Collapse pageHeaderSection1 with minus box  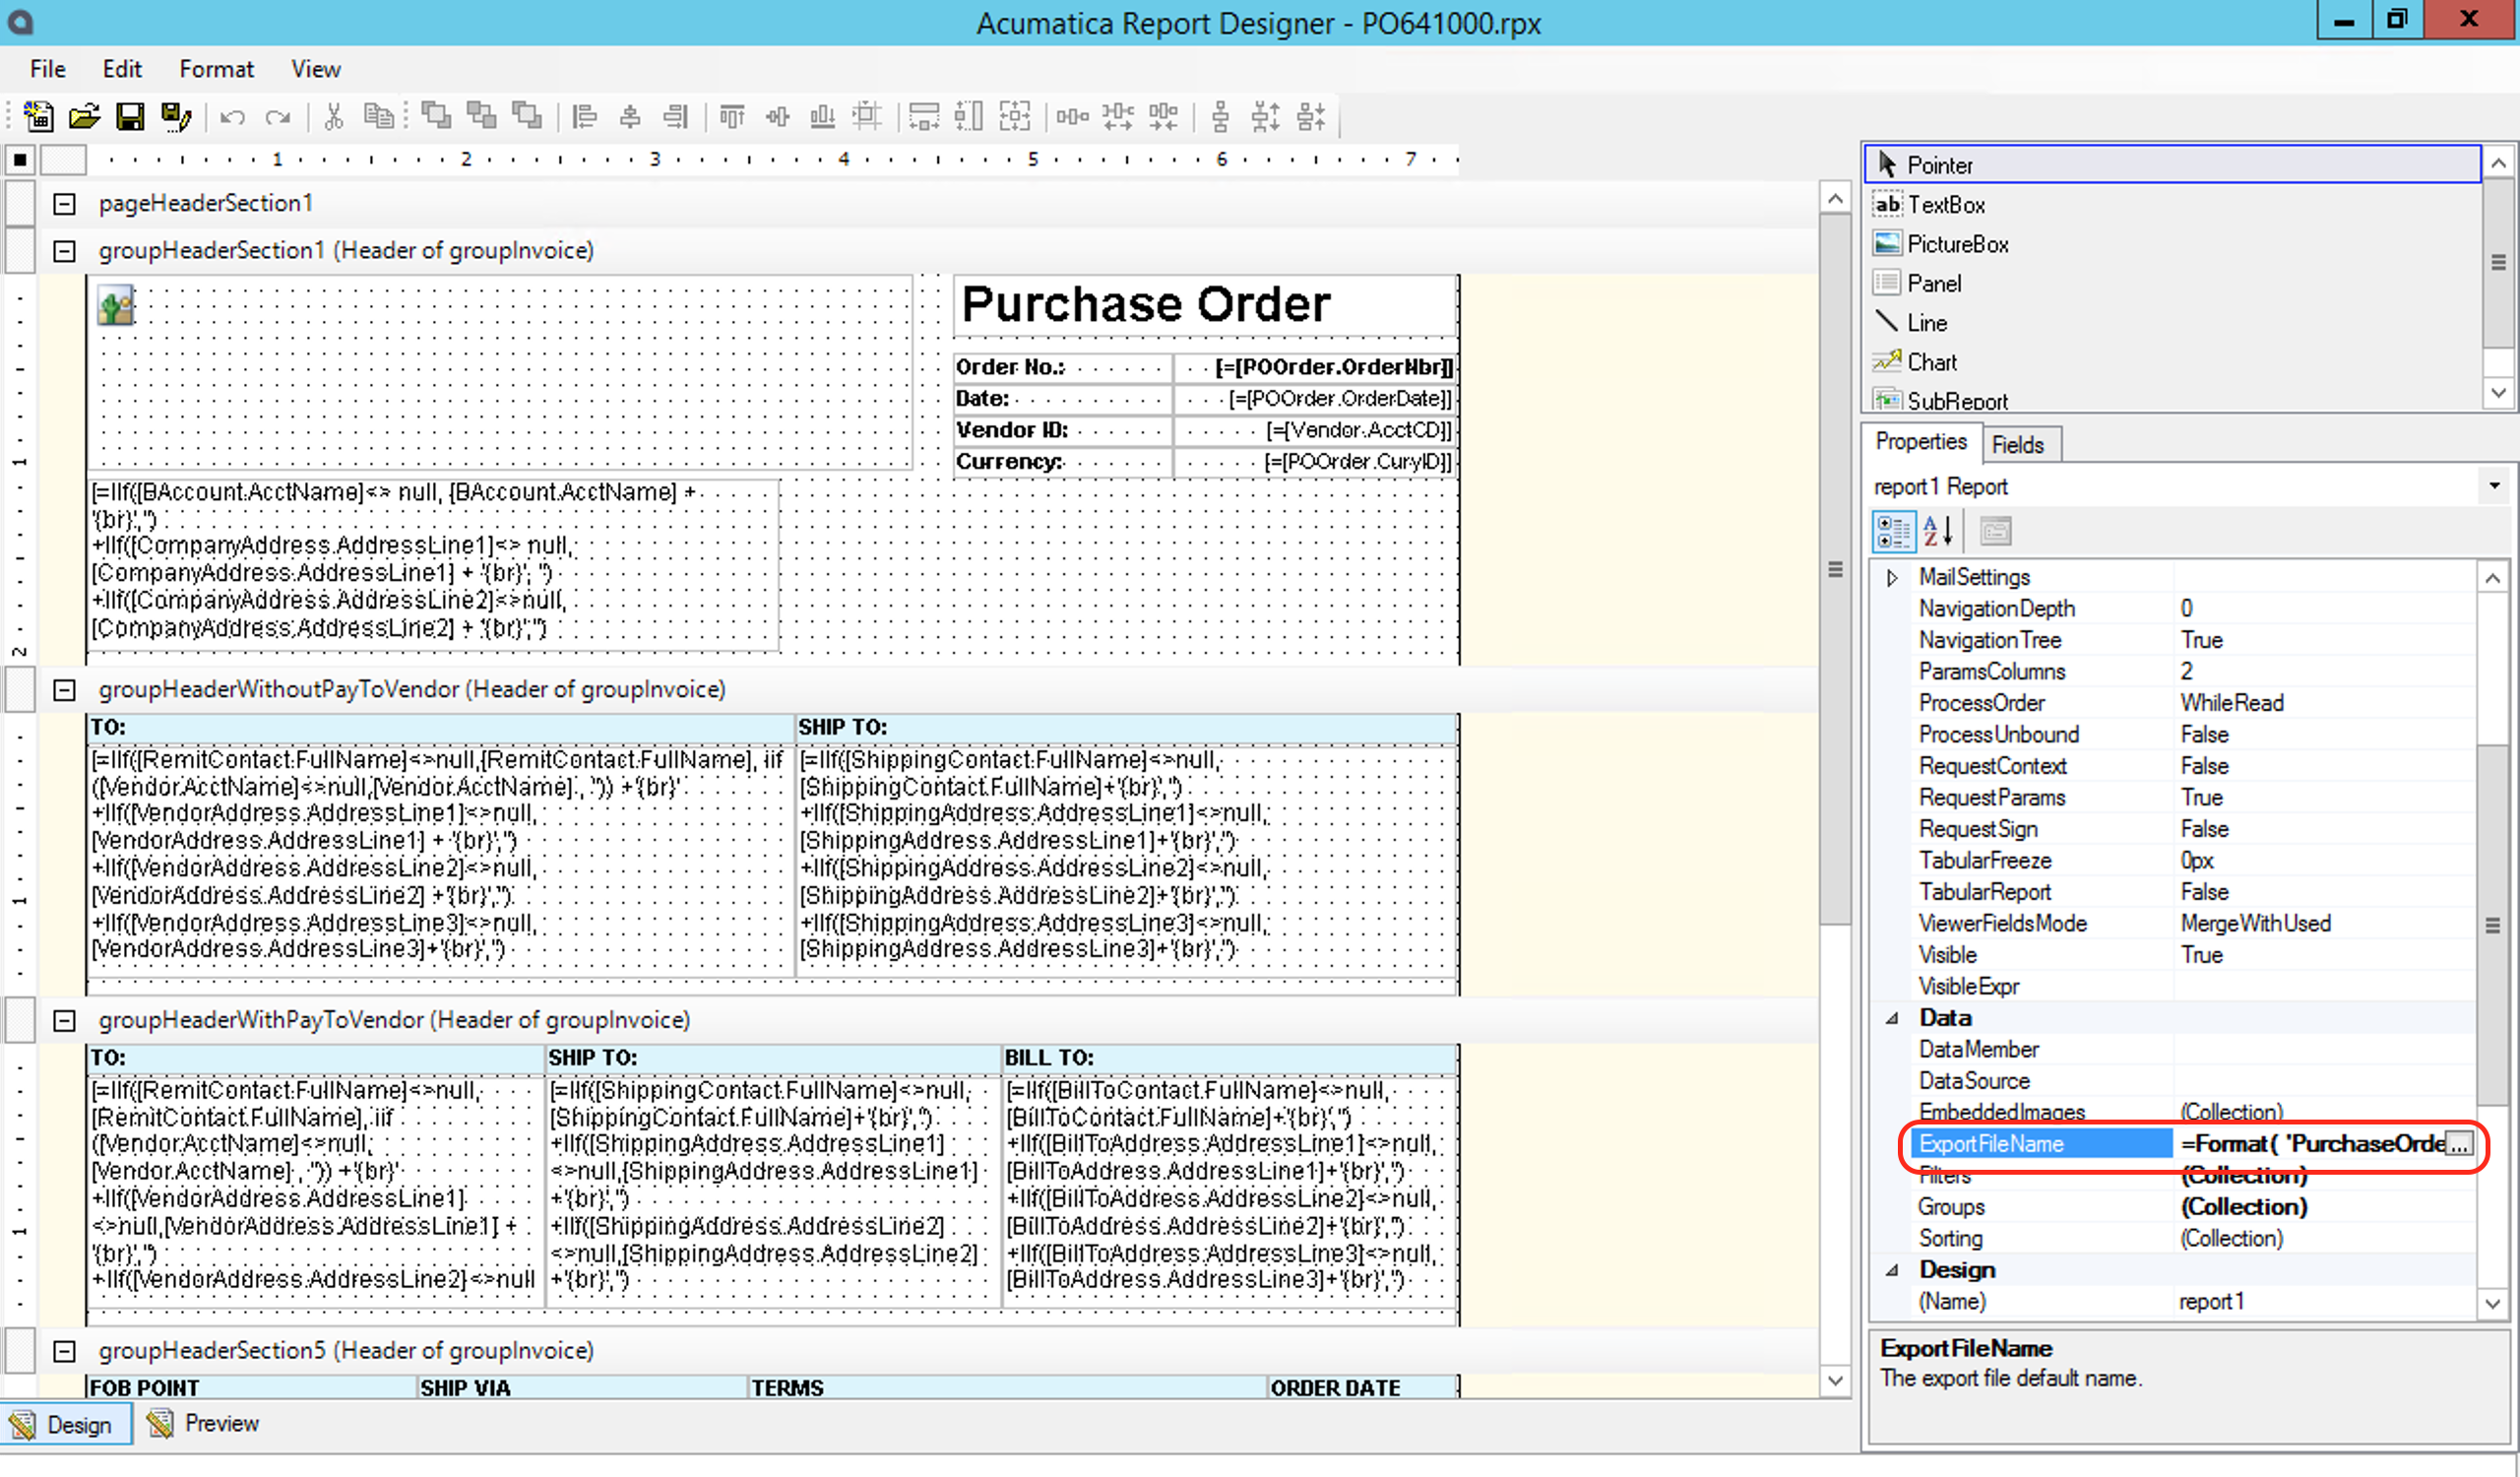[64, 204]
